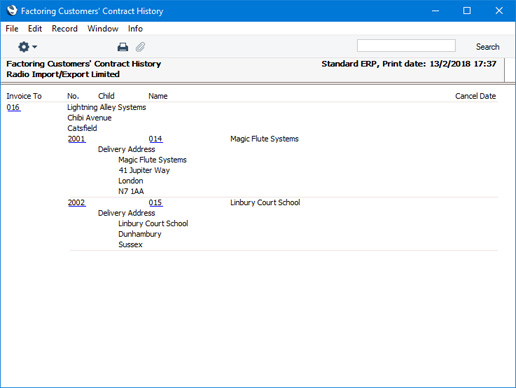This screenshot has width=516, height=388.
Task: Click the Child column header
Action: (x=106, y=96)
